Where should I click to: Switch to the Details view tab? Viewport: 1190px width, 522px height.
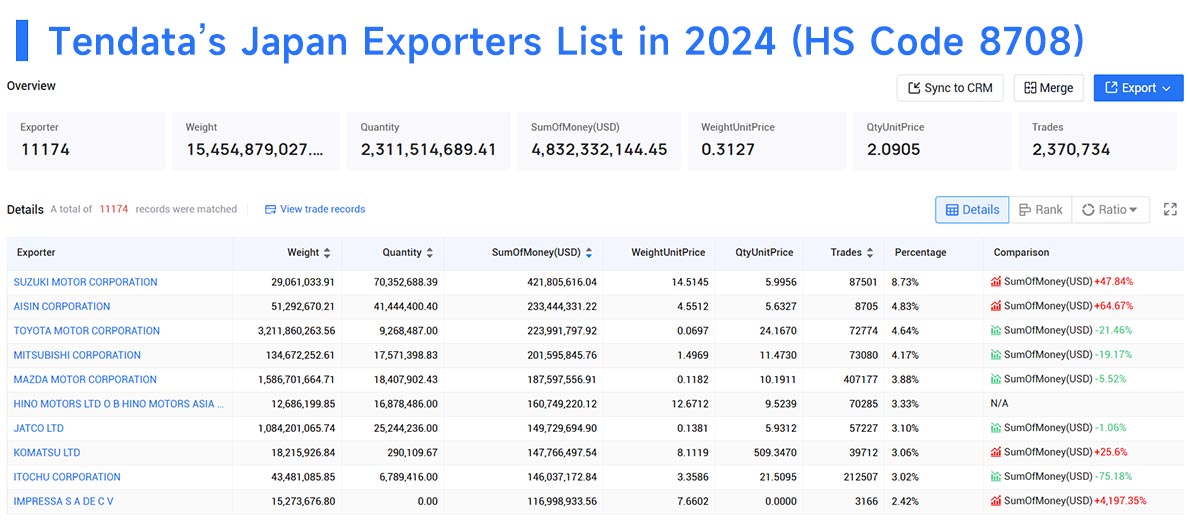[972, 210]
